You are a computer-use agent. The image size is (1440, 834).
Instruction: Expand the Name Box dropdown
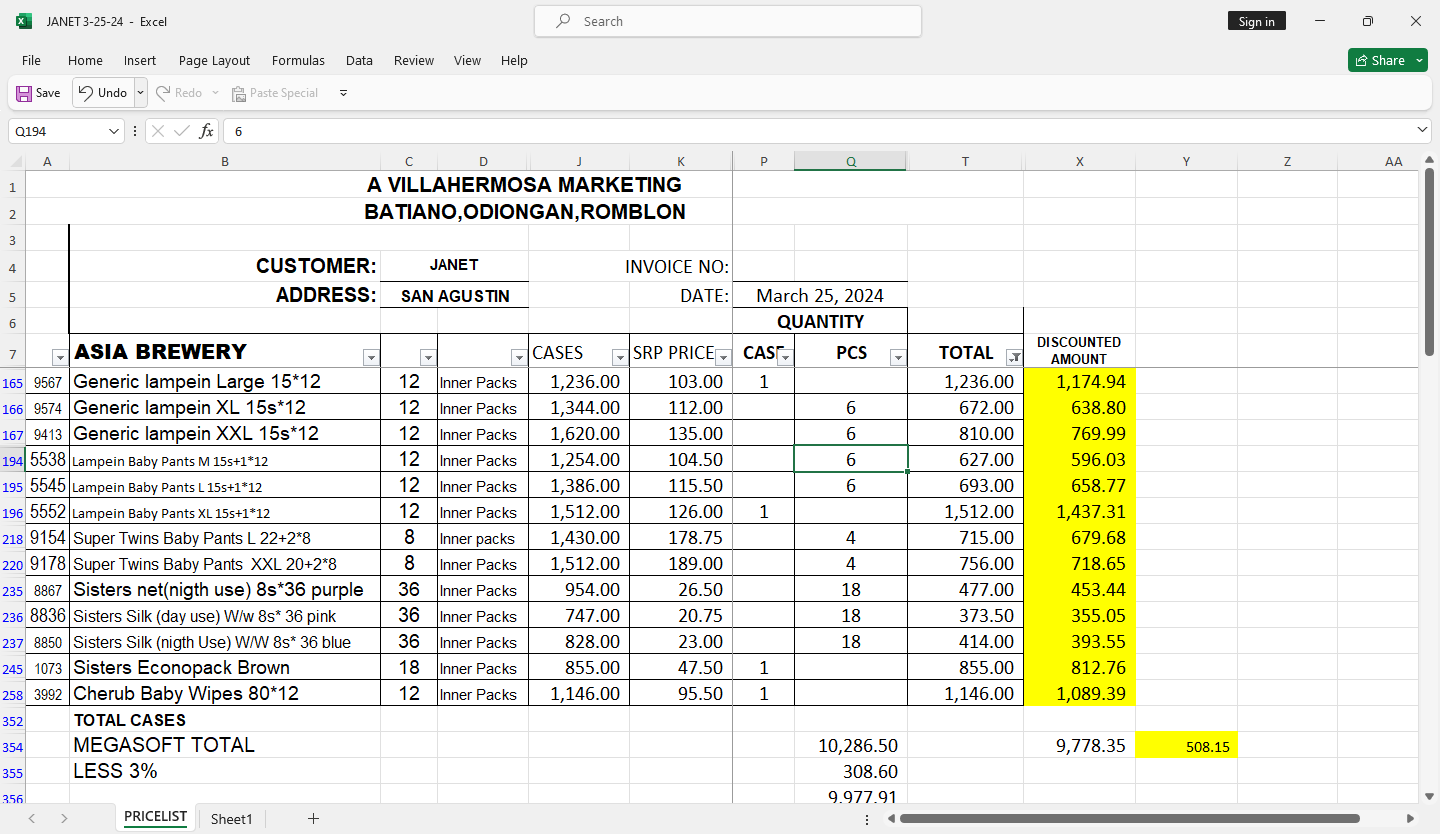click(113, 131)
